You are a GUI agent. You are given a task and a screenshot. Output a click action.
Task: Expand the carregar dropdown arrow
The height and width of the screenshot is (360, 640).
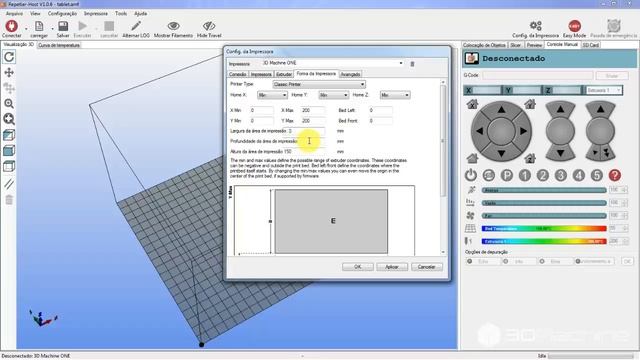(52, 29)
